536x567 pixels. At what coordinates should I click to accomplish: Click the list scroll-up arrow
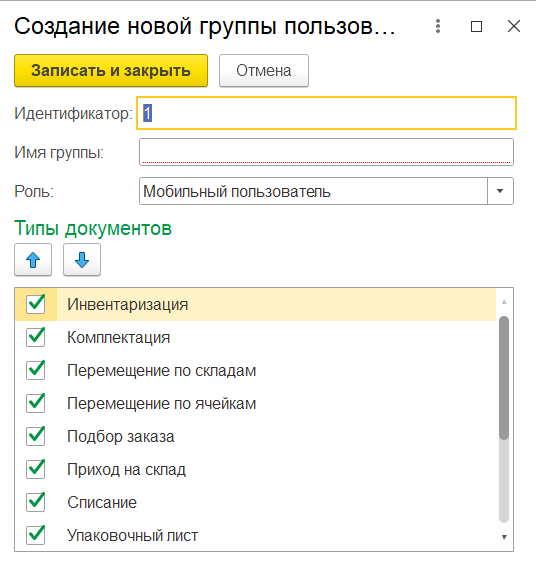pyautogui.click(x=504, y=302)
